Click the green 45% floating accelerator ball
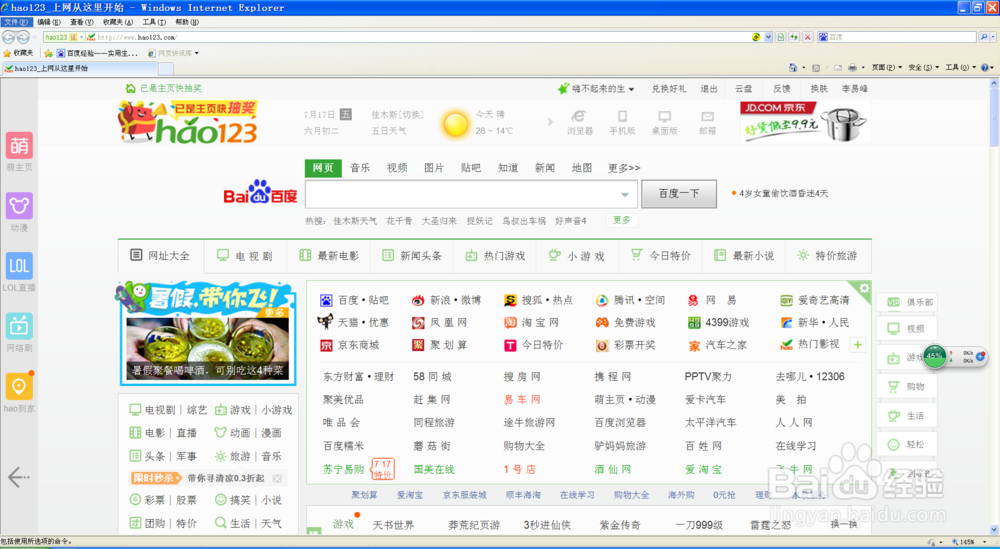Screen dimensions: 1000x549 pyautogui.click(x=935, y=356)
